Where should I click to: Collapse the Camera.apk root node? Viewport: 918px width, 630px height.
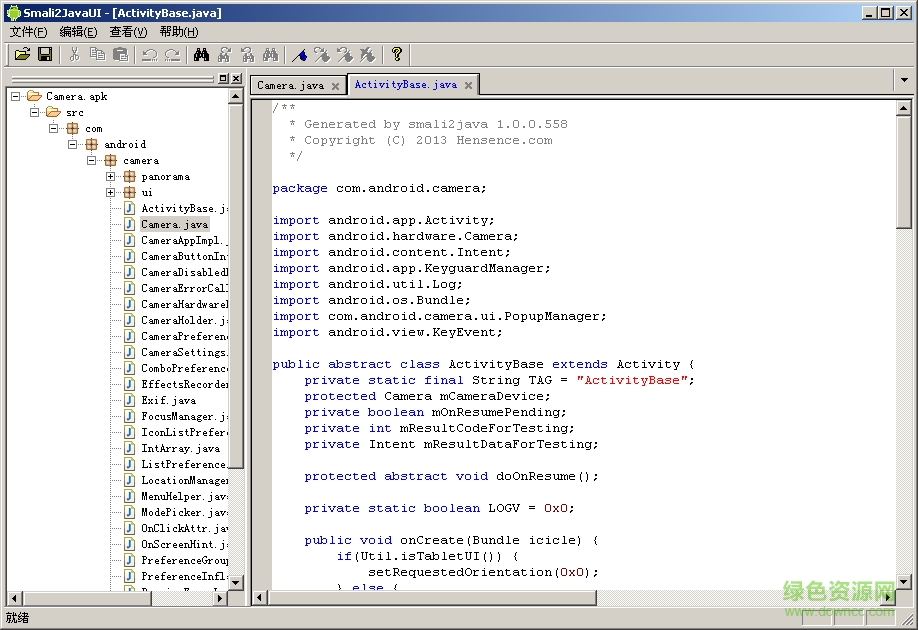coord(16,97)
